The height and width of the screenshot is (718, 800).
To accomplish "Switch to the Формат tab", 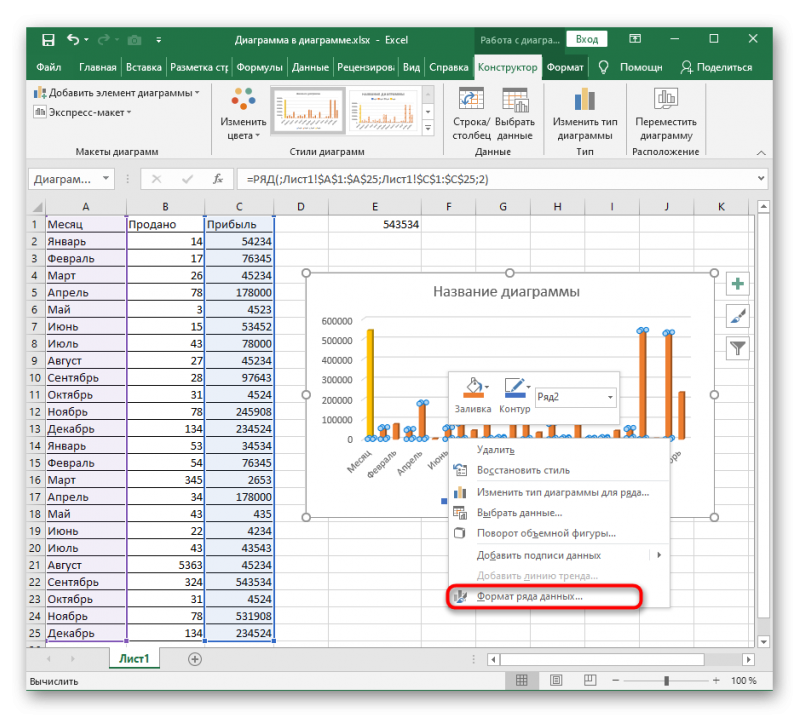I will [565, 67].
